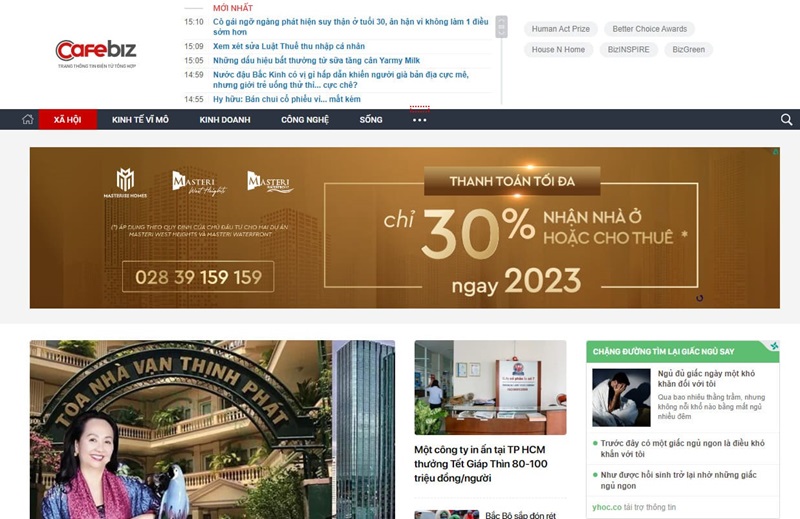Image resolution: width=800 pixels, height=519 pixels.
Task: Click the pinwheel icon on sleep widget
Action: click(x=773, y=347)
